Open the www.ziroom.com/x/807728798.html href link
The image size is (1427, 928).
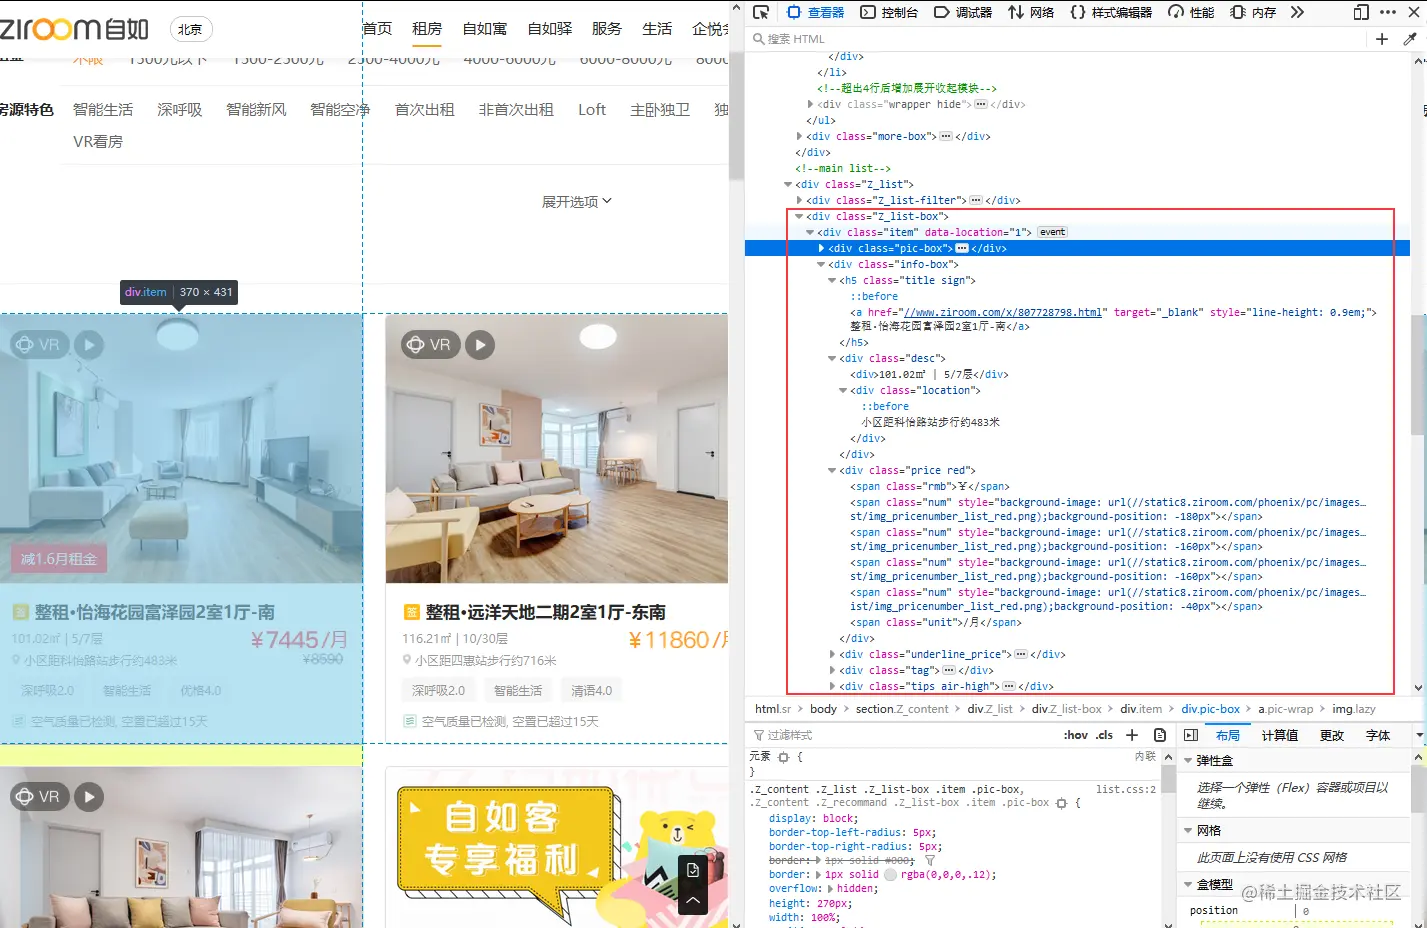click(x=1004, y=312)
